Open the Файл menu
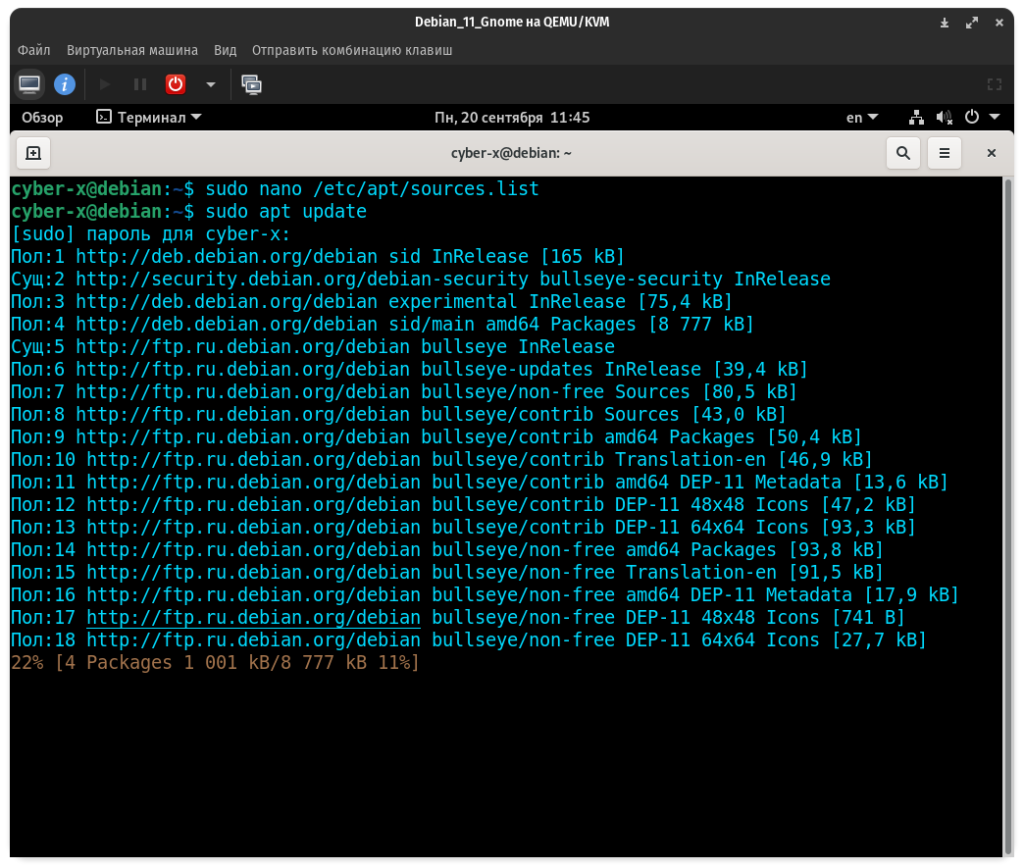 pos(34,50)
